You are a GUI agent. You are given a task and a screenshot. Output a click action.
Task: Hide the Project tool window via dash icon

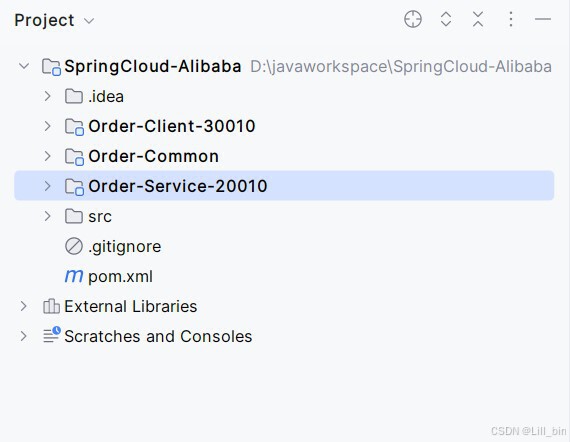click(x=543, y=19)
